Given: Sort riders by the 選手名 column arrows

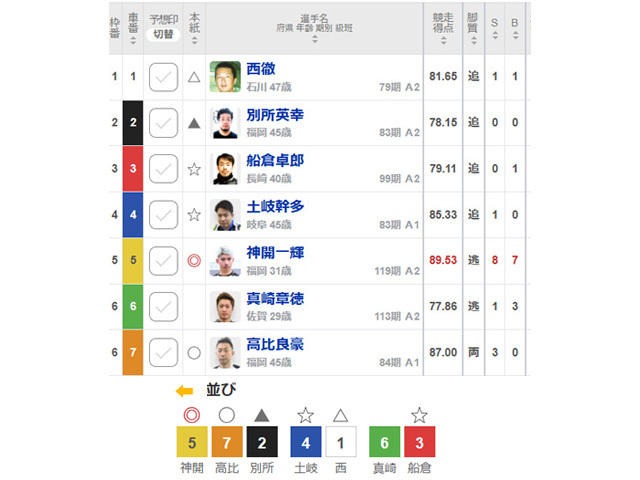Looking at the screenshot, I should click(314, 29).
